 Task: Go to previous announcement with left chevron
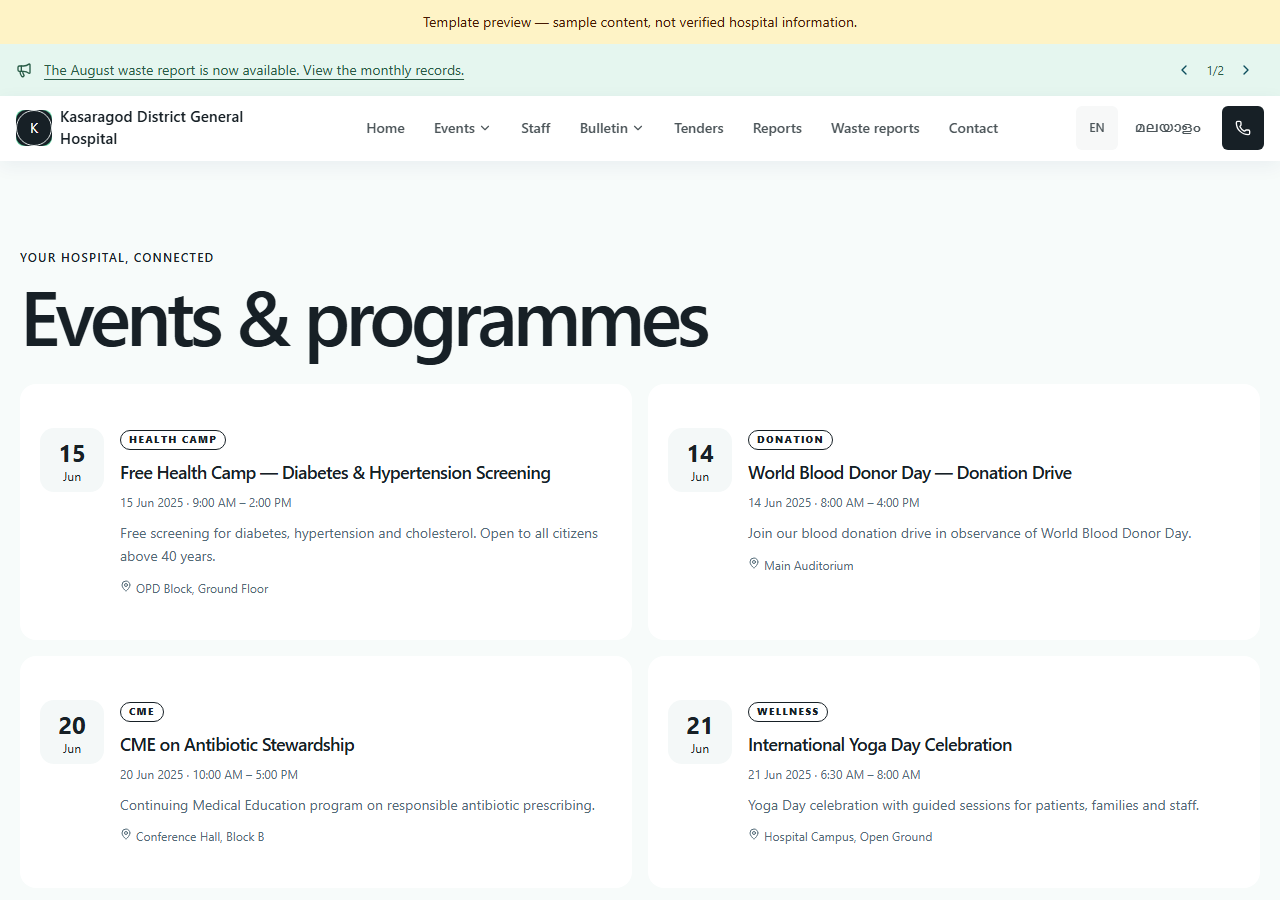[1184, 70]
